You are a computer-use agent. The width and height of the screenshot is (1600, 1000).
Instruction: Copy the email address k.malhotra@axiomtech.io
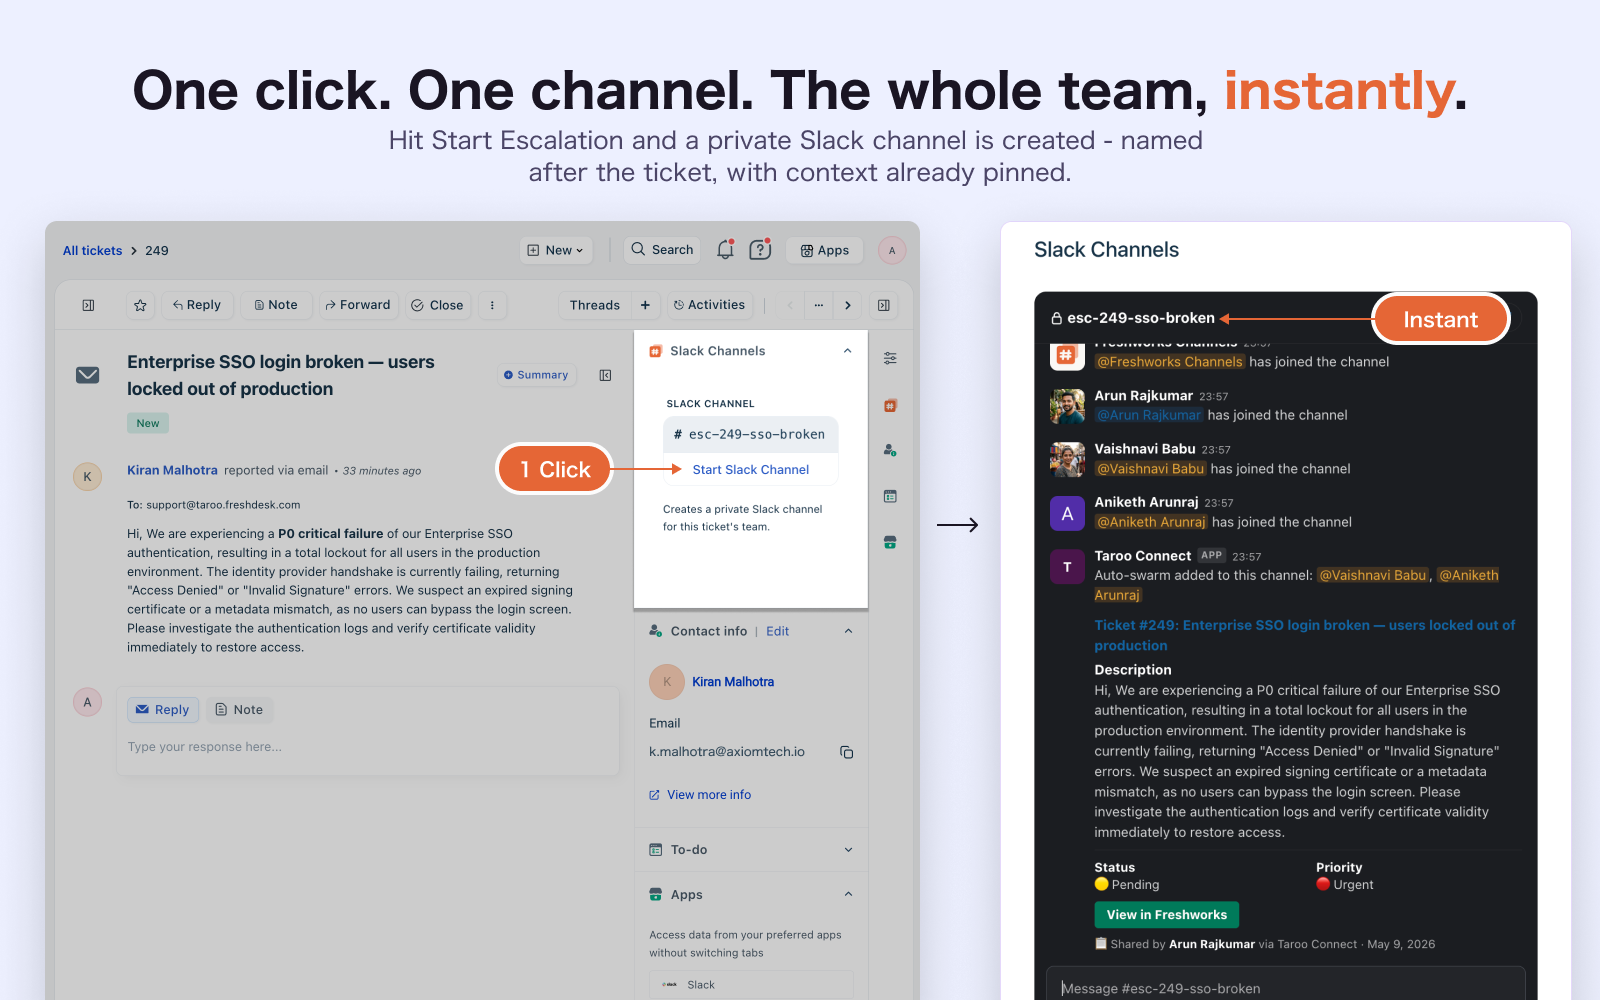tap(847, 752)
